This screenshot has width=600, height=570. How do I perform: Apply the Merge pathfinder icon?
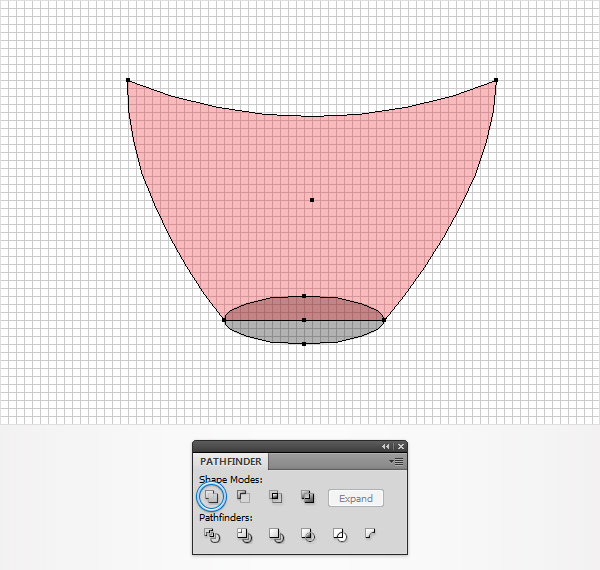(x=276, y=535)
